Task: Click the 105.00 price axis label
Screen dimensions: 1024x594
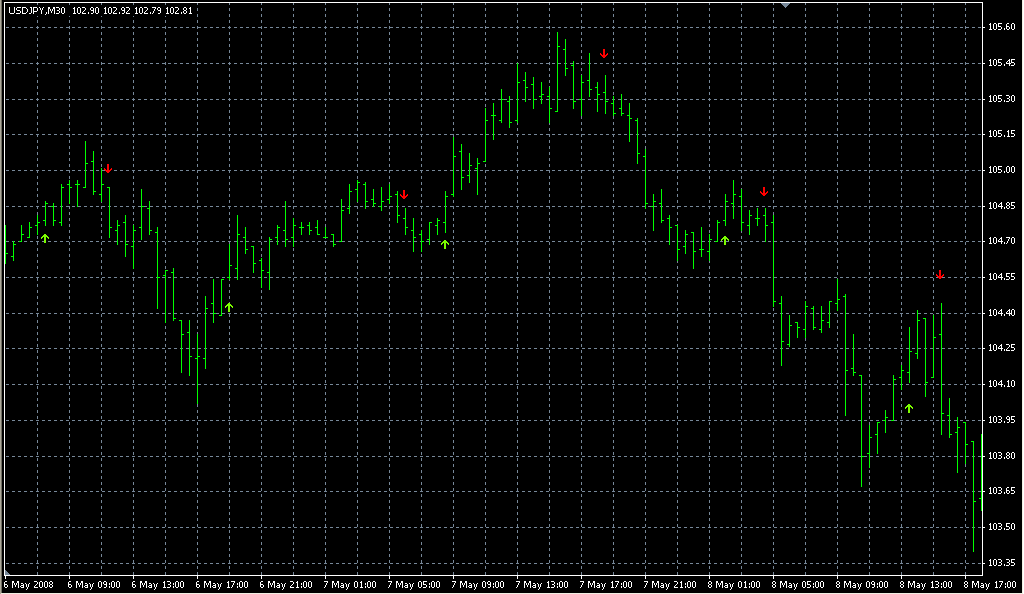Action: 1001,170
